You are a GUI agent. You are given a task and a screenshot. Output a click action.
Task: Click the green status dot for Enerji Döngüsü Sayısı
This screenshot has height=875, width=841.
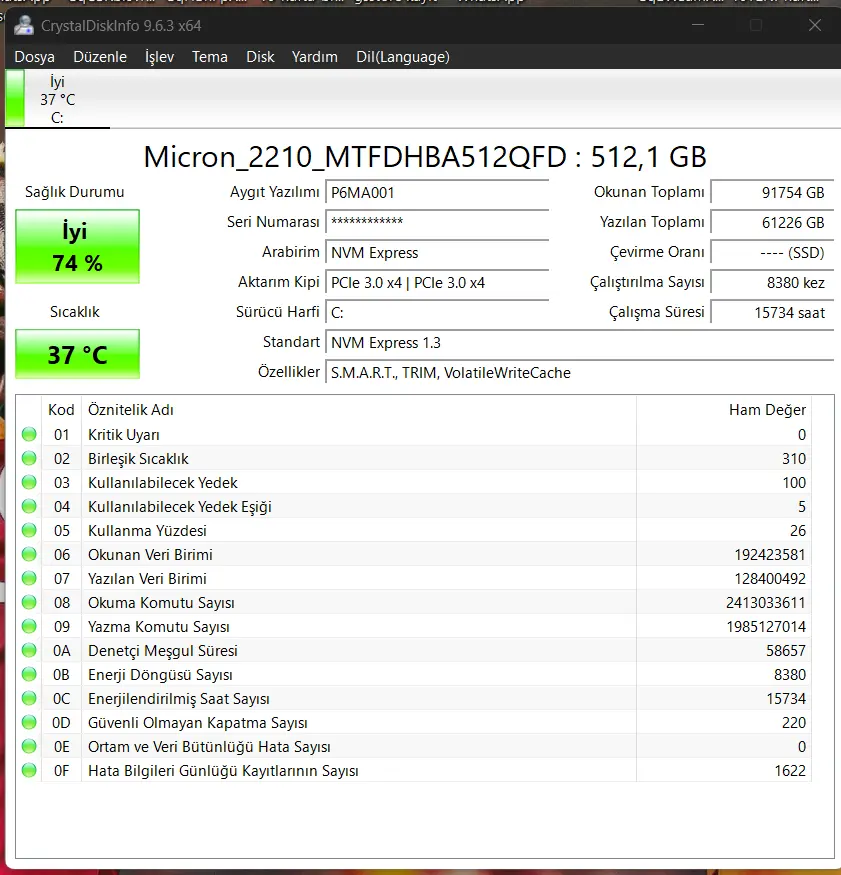[x=29, y=674]
